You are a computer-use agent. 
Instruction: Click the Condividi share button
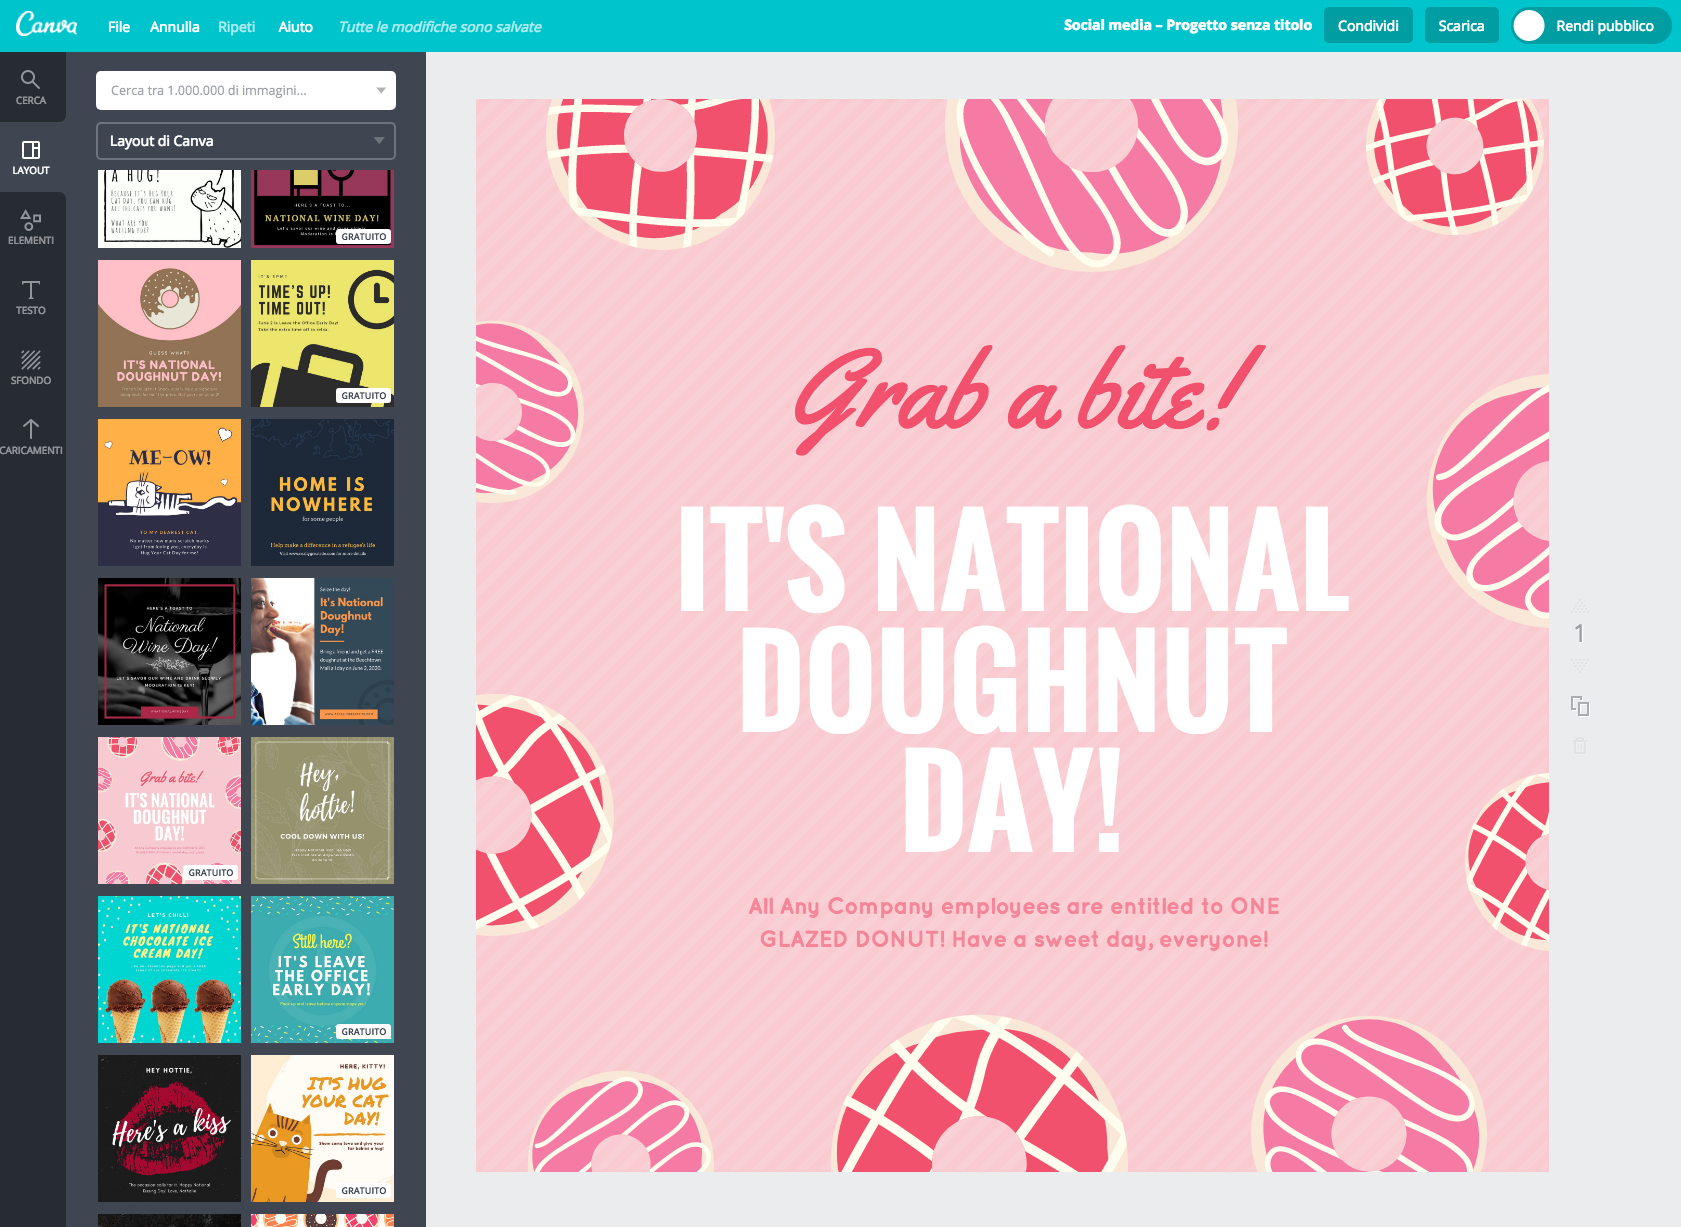pos(1368,26)
